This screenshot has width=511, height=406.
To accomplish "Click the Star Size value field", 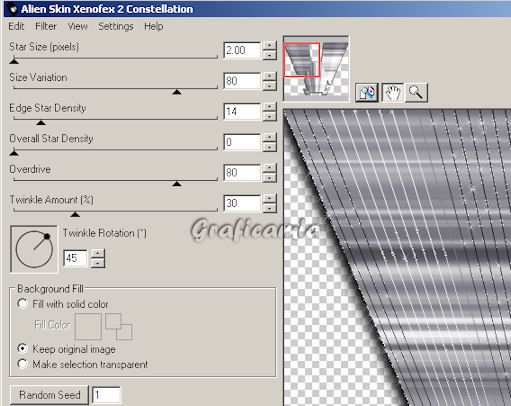I will [242, 50].
